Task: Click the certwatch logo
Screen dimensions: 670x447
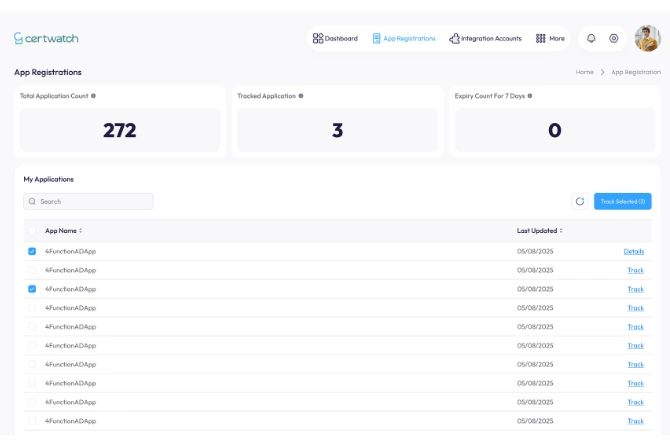Action: [46, 38]
